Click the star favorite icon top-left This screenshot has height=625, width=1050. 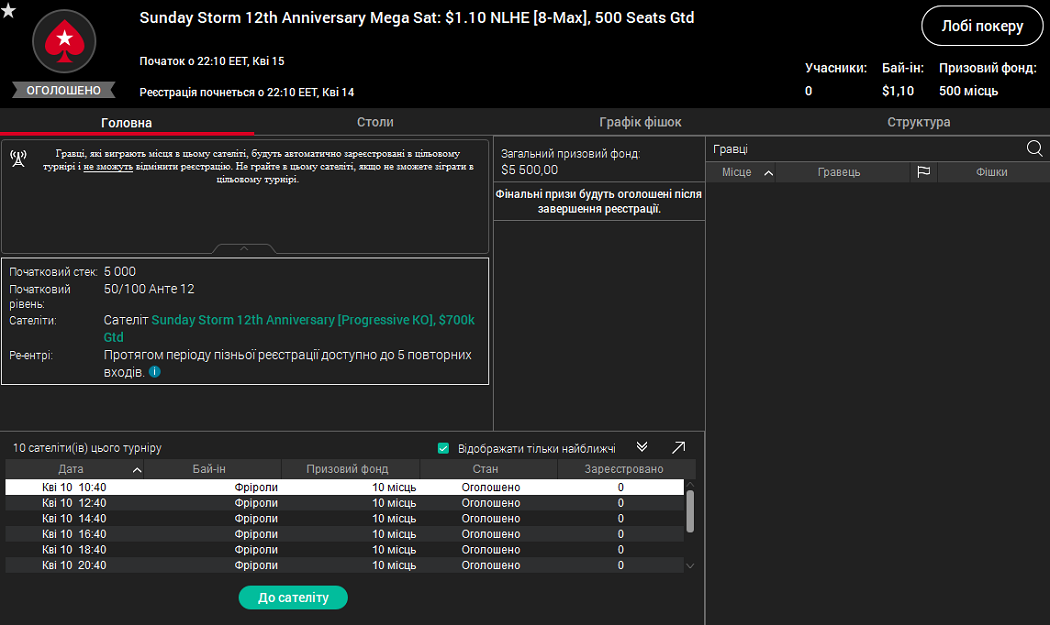click(x=10, y=12)
